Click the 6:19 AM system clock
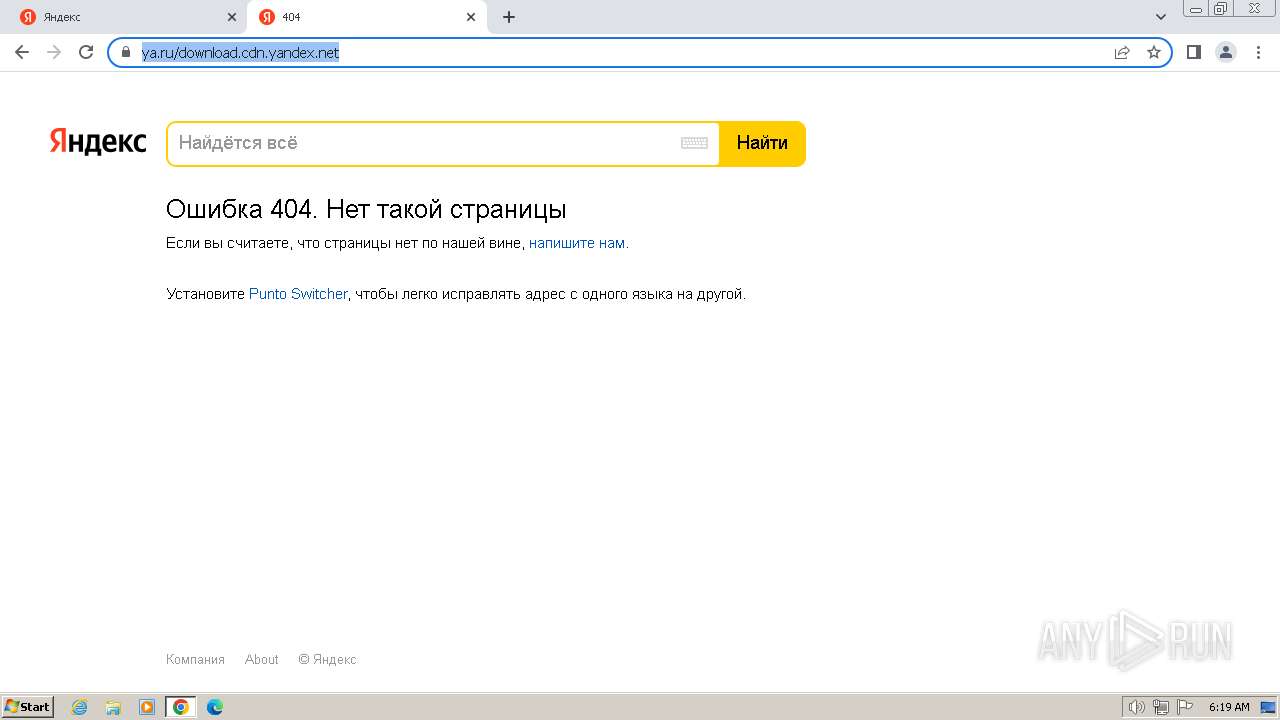Screen dimensions: 1280x720 coord(1229,707)
